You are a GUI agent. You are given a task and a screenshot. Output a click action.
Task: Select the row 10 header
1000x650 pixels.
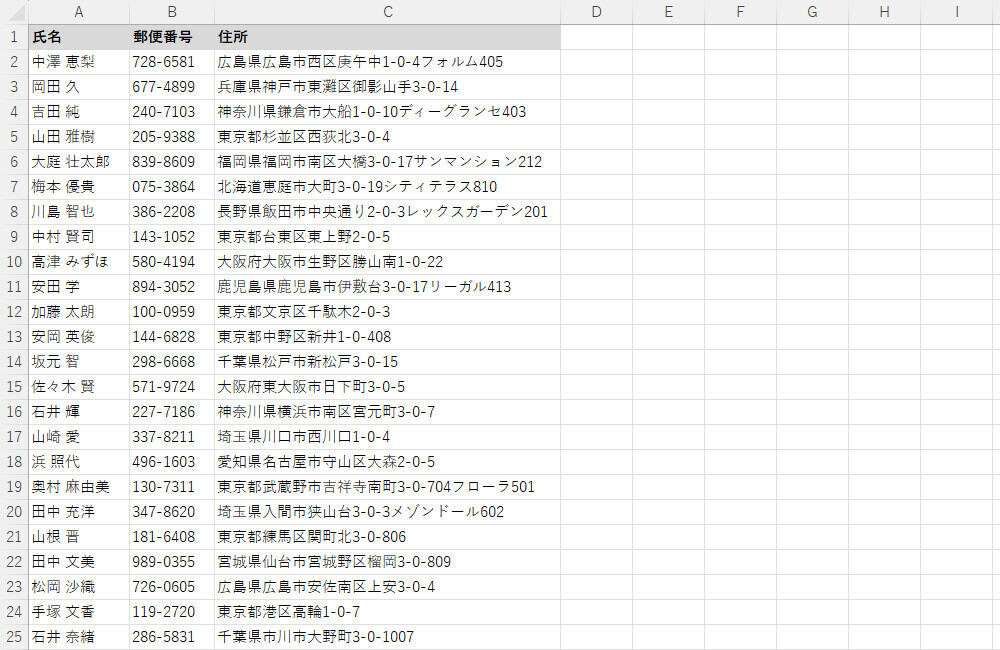(14, 262)
